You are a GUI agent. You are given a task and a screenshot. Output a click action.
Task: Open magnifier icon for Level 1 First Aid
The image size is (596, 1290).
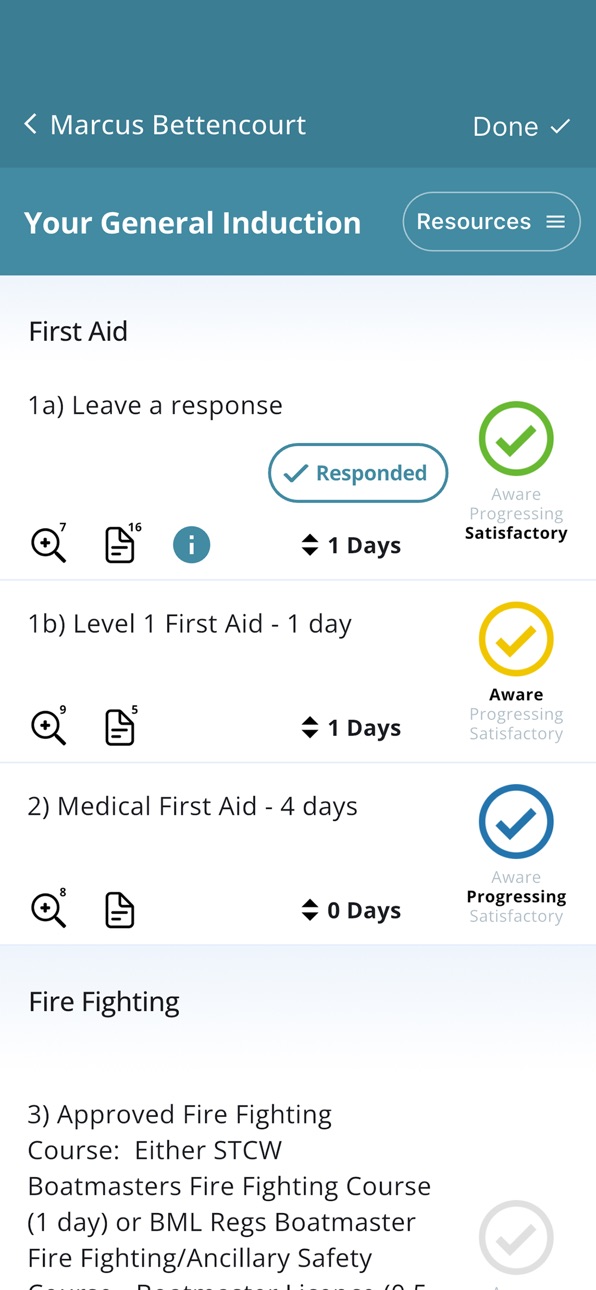coord(48,727)
